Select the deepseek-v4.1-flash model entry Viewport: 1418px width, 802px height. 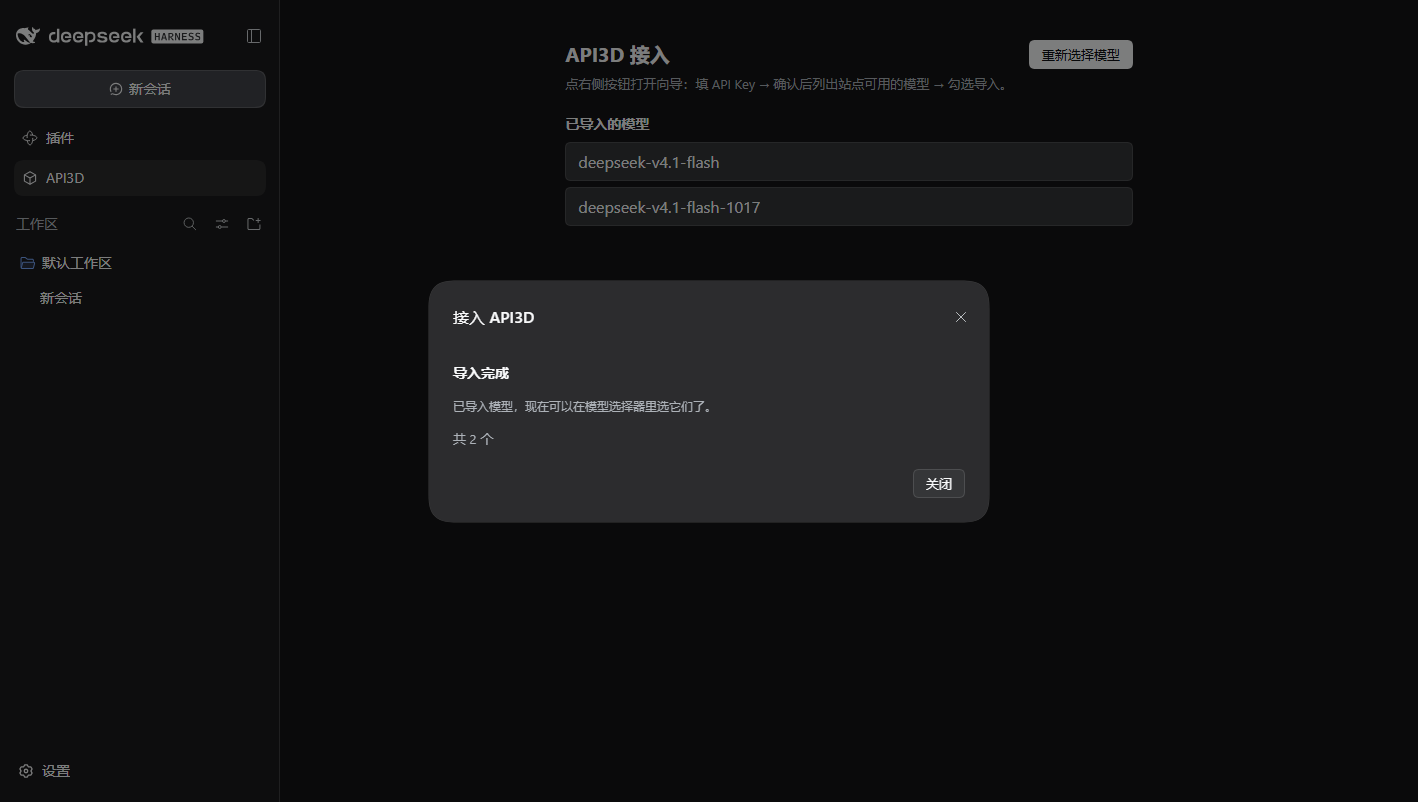pyautogui.click(x=849, y=162)
